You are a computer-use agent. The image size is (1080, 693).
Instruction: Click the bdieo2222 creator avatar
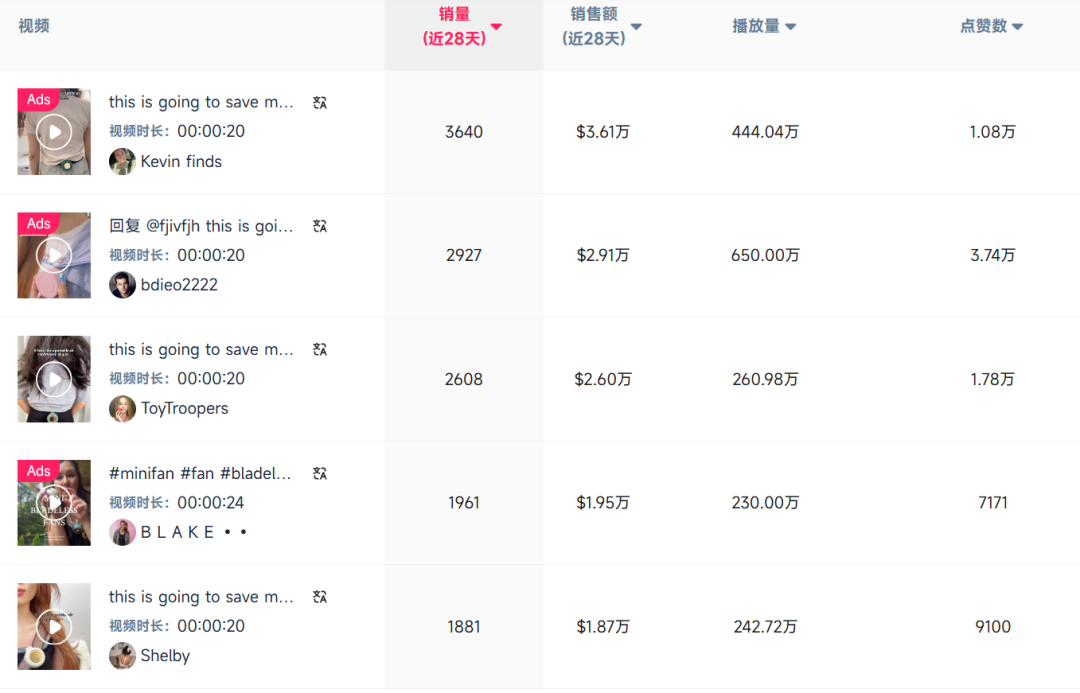click(x=122, y=284)
